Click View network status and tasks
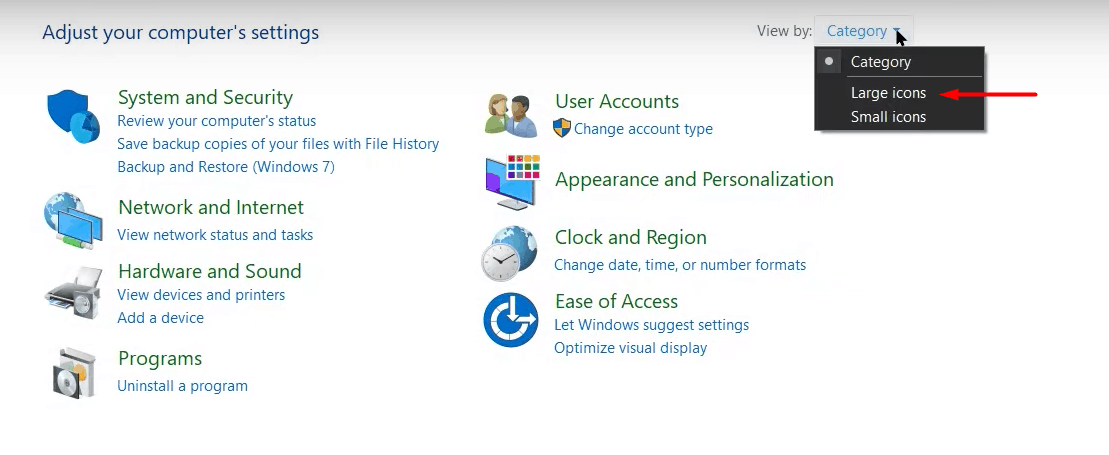This screenshot has height=455, width=1109. [x=215, y=235]
